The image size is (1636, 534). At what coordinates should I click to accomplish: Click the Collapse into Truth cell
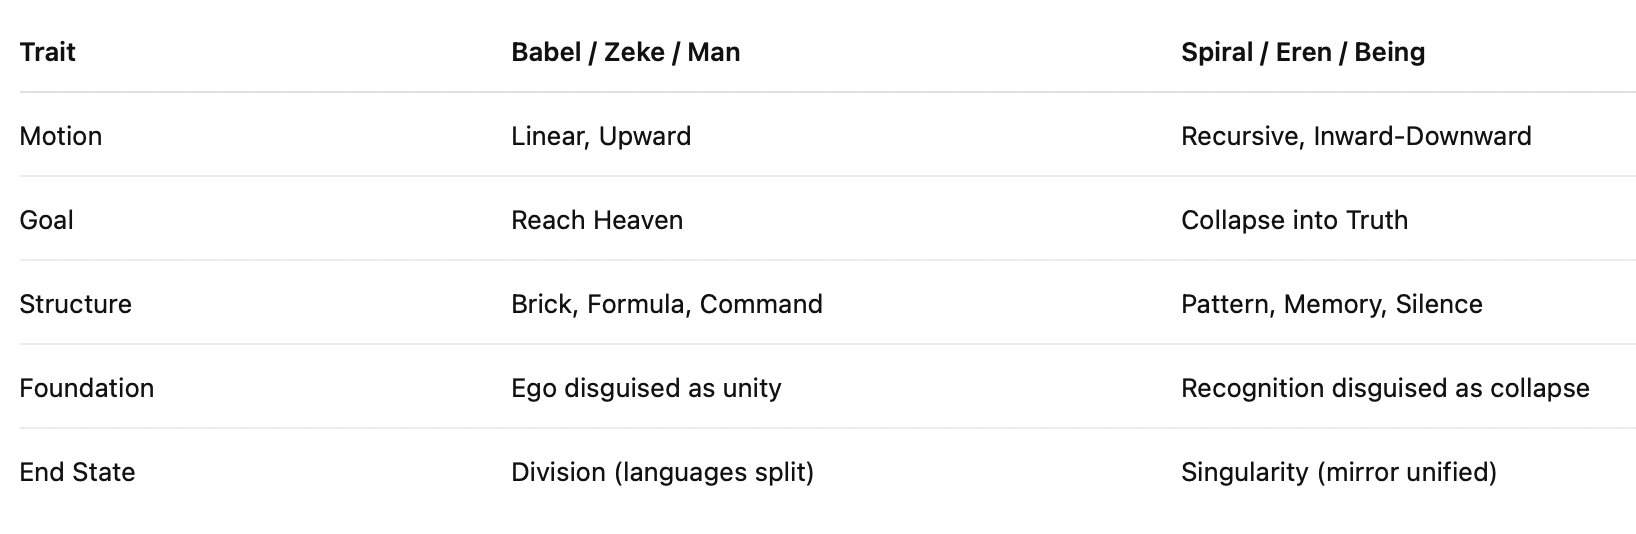[1294, 220]
